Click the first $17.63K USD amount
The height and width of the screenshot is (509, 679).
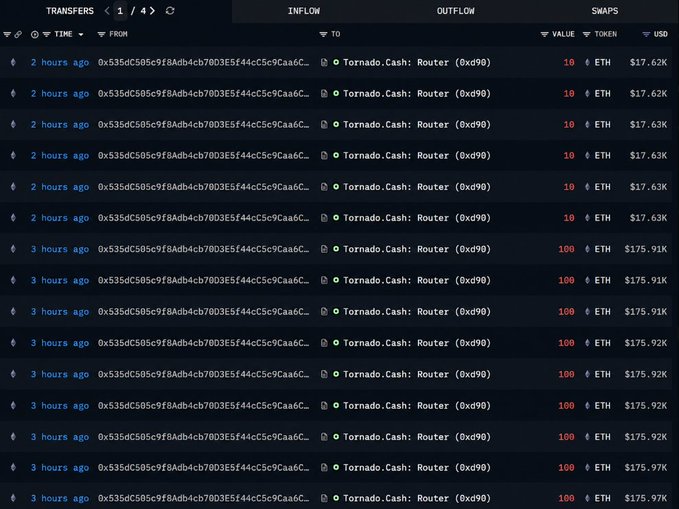point(648,125)
